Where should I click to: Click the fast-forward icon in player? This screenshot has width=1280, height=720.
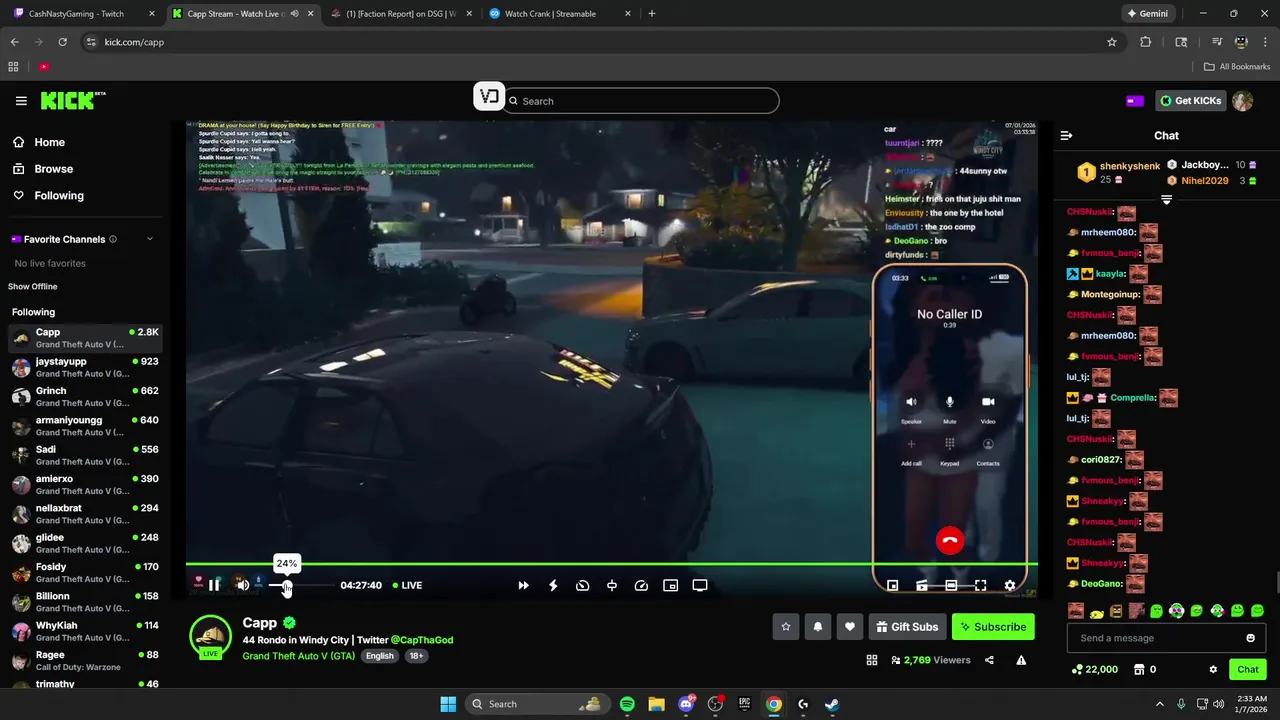[x=523, y=585]
